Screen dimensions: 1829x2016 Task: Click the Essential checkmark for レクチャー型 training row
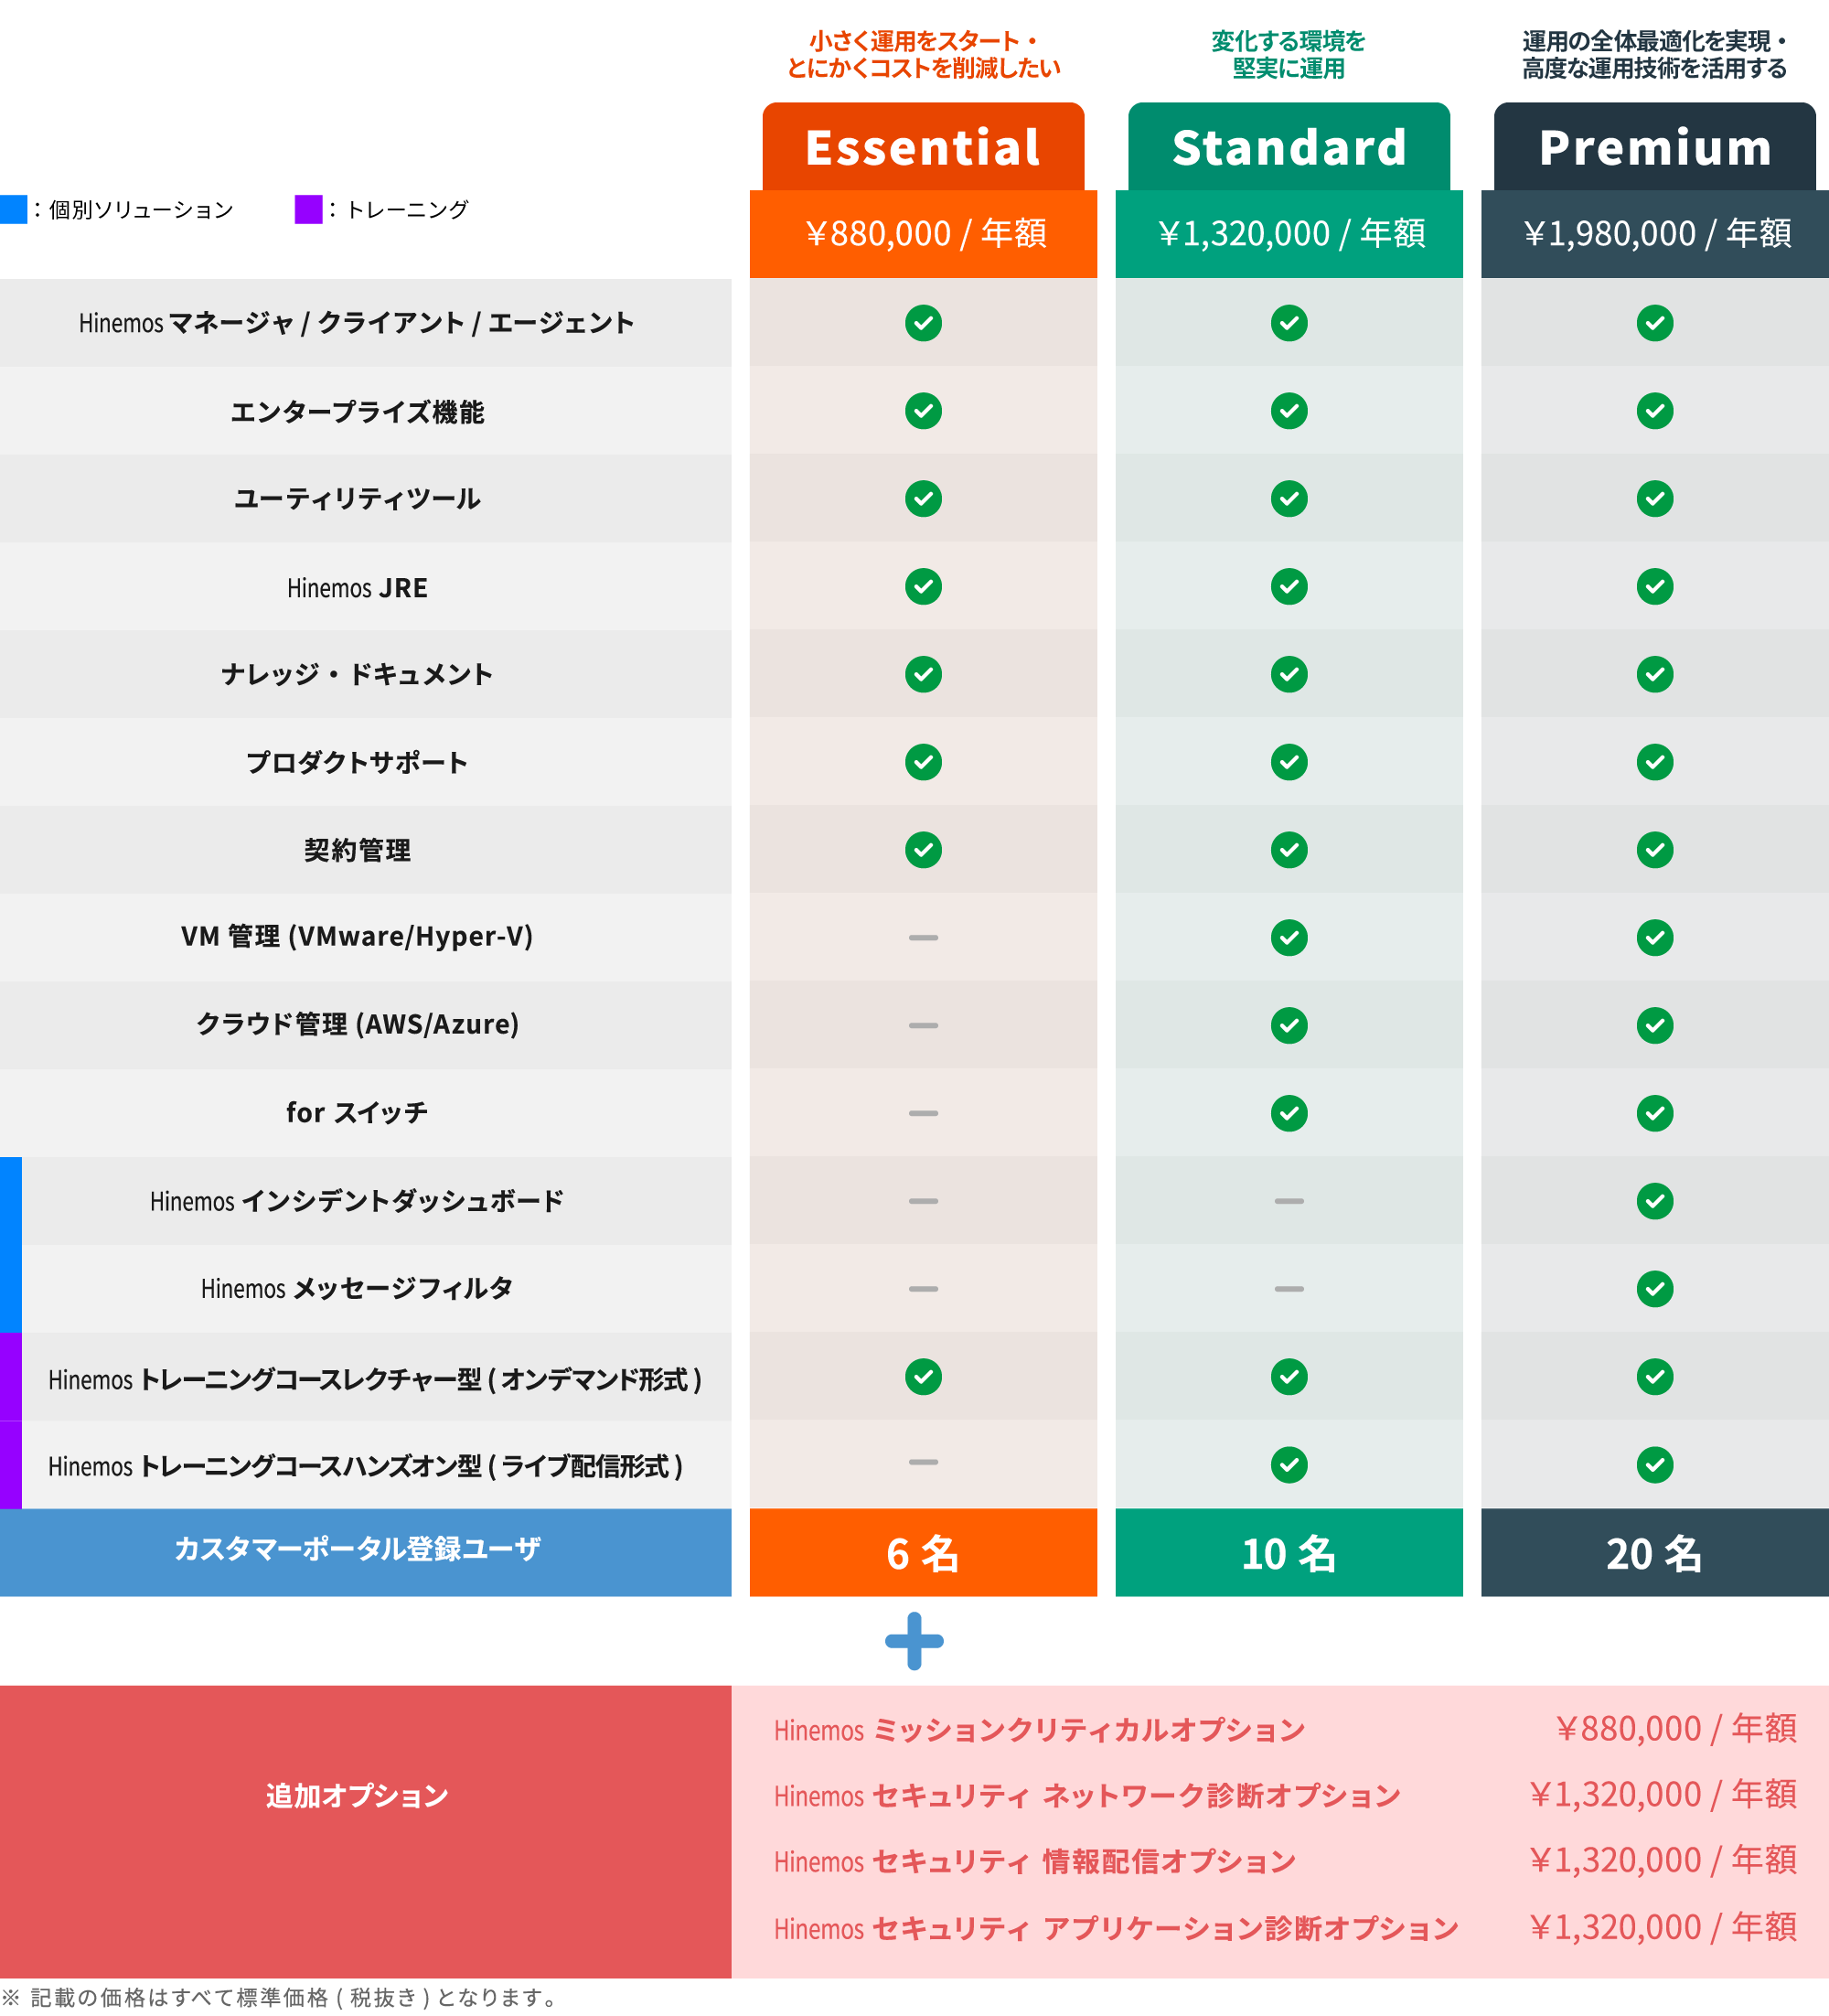923,1377
